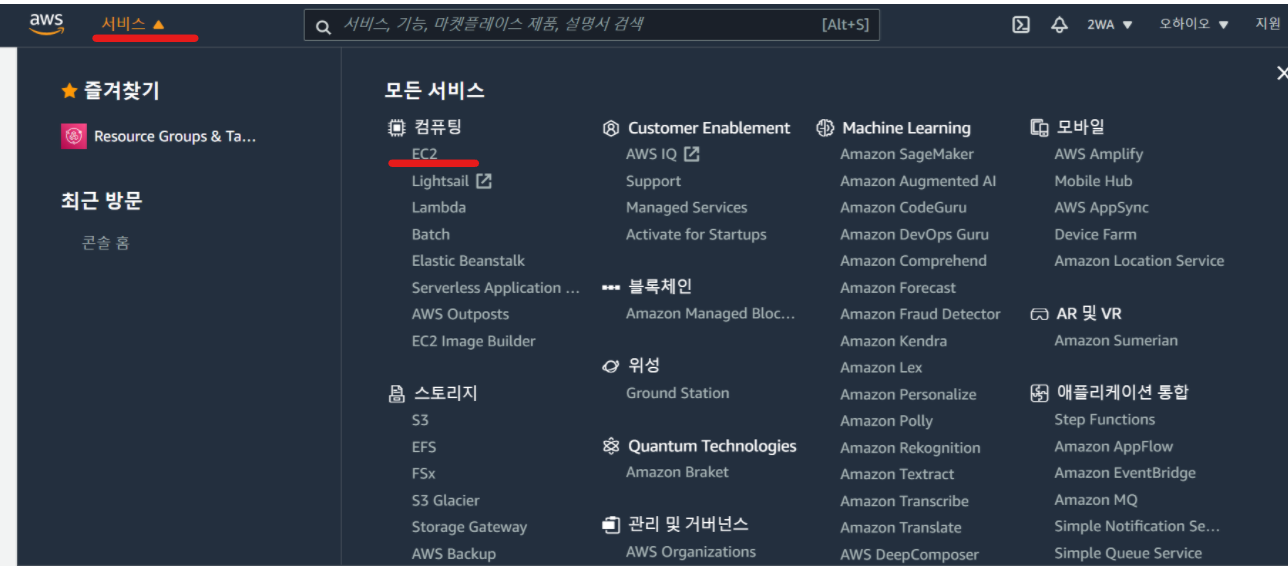Click the AWS logo
This screenshot has width=1288, height=568.
click(46, 25)
